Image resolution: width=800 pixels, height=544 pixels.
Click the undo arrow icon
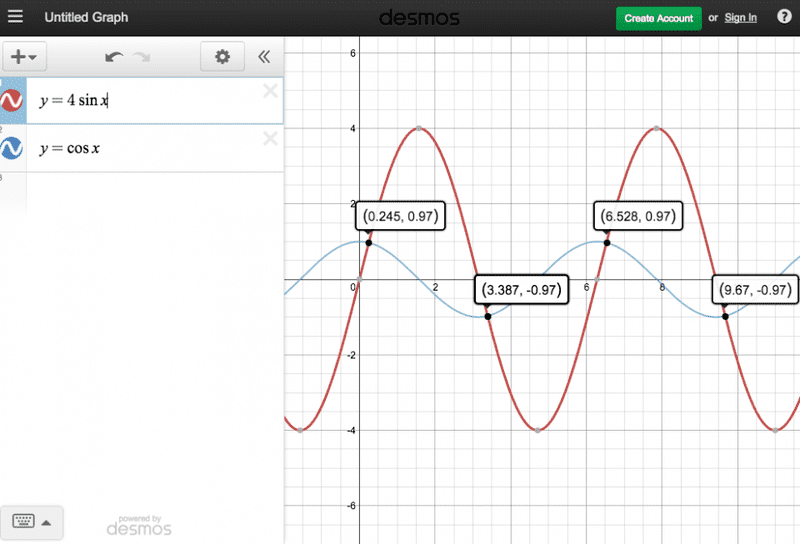point(114,57)
